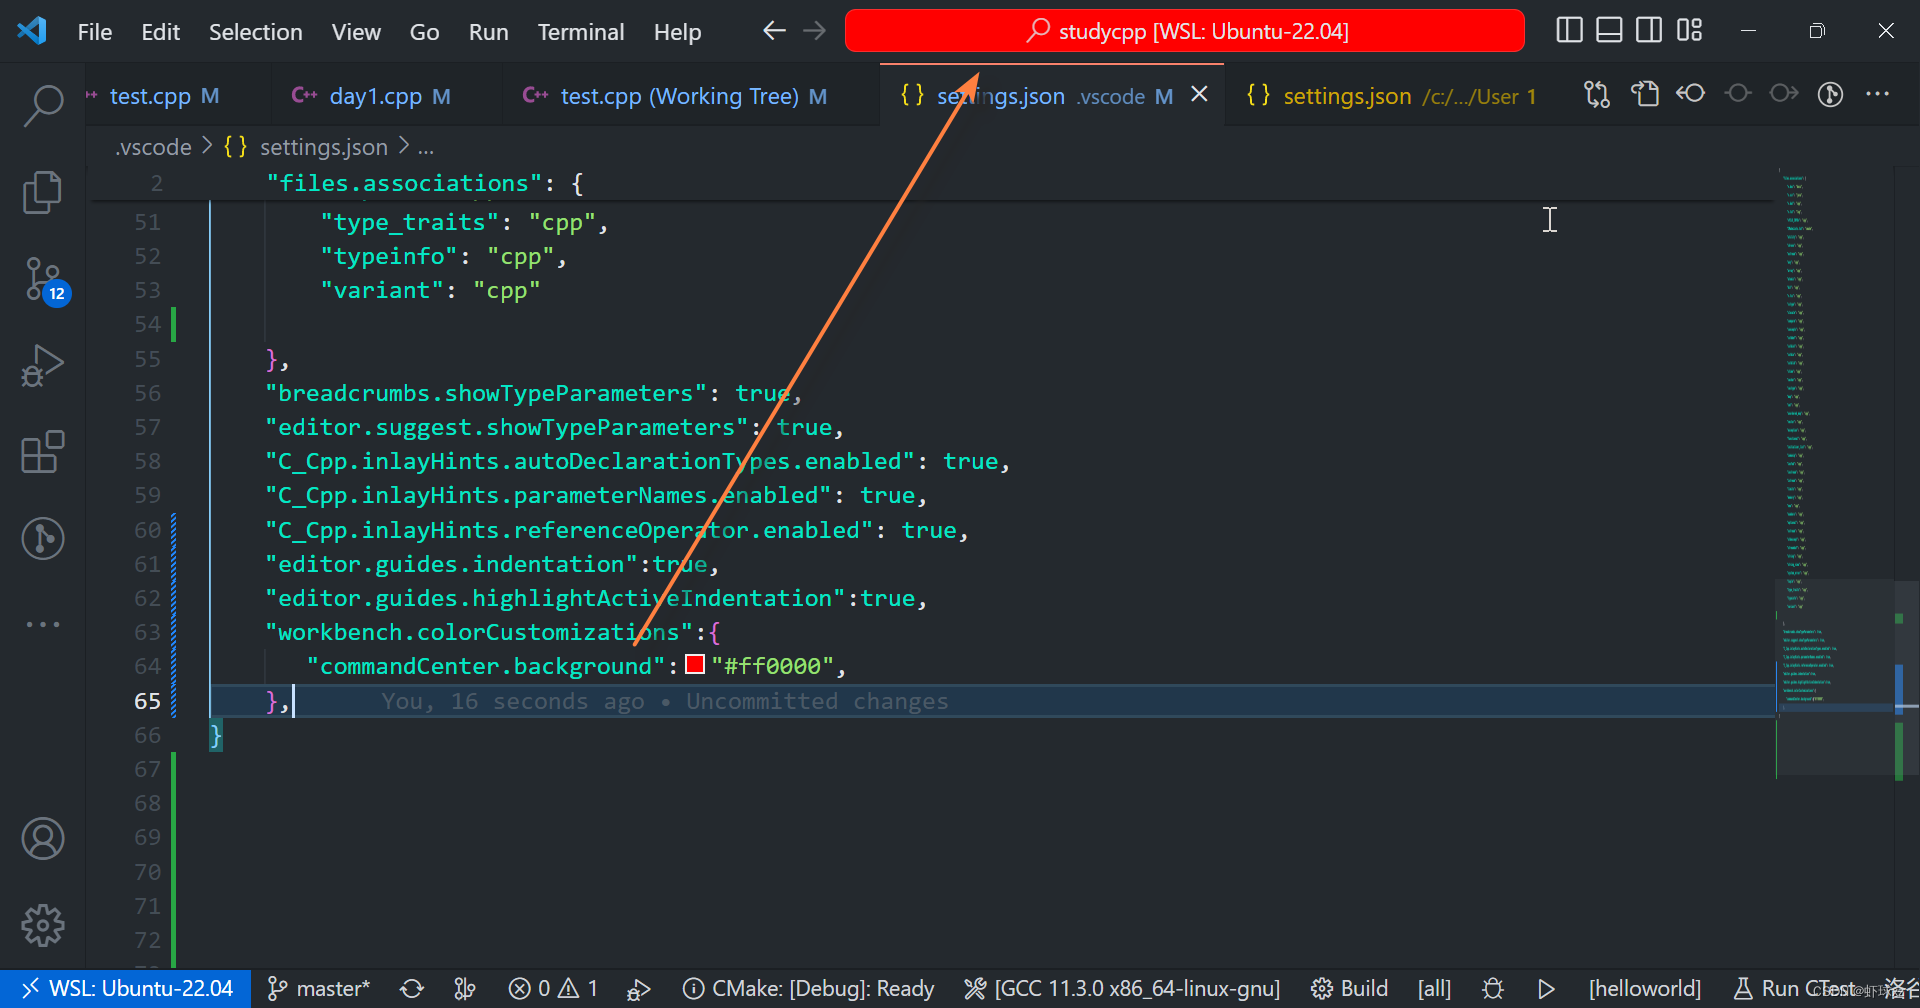This screenshot has width=1920, height=1008.
Task: Close the .vscode settings.json tab
Action: [x=1199, y=94]
